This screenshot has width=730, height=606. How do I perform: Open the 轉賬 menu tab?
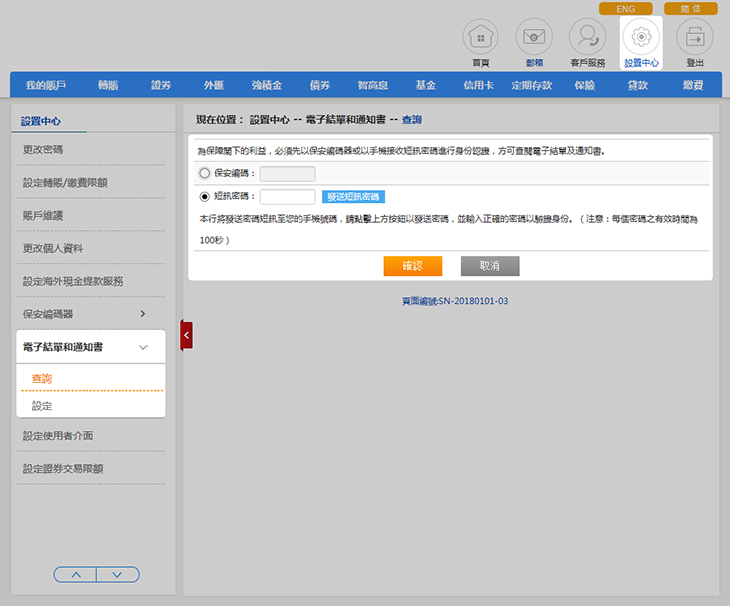(108, 86)
